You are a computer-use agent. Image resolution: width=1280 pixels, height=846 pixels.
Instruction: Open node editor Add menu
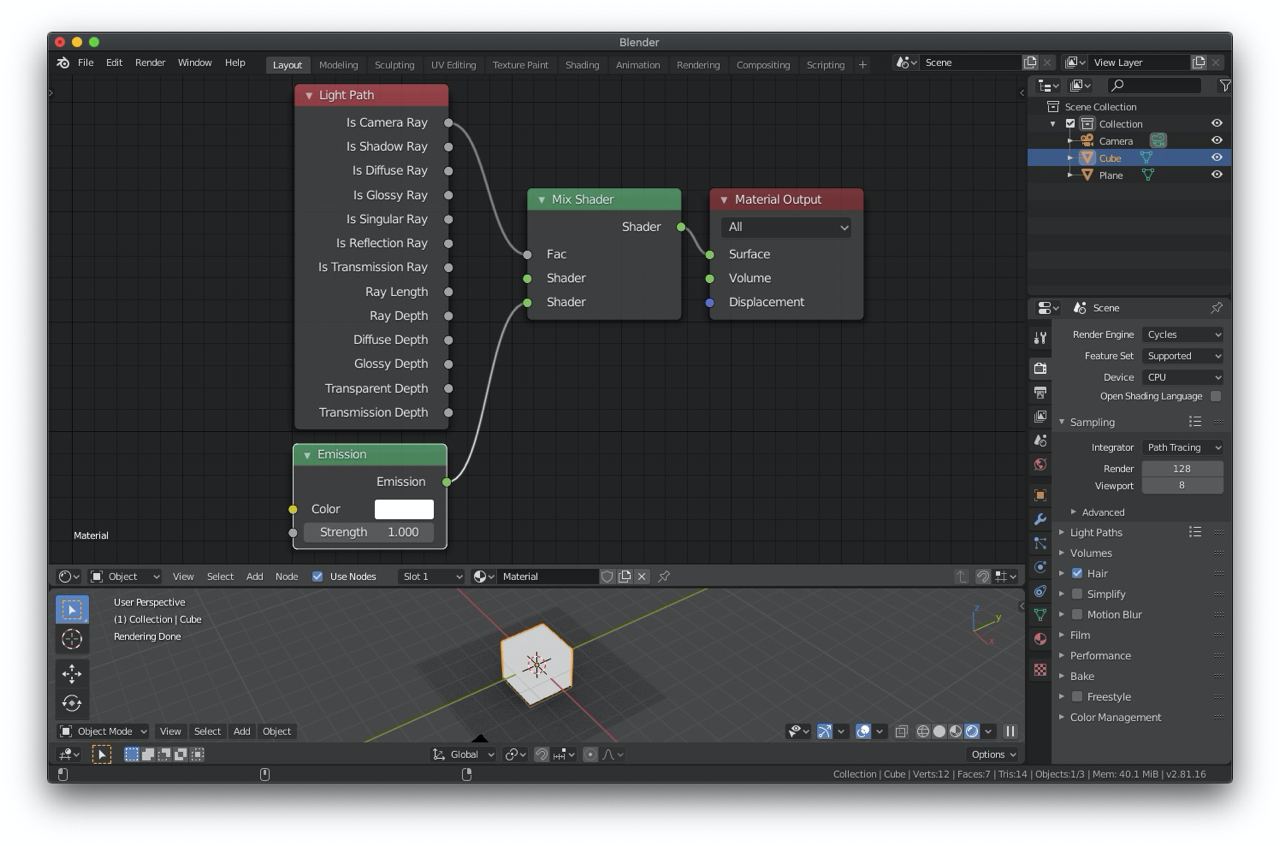255,576
